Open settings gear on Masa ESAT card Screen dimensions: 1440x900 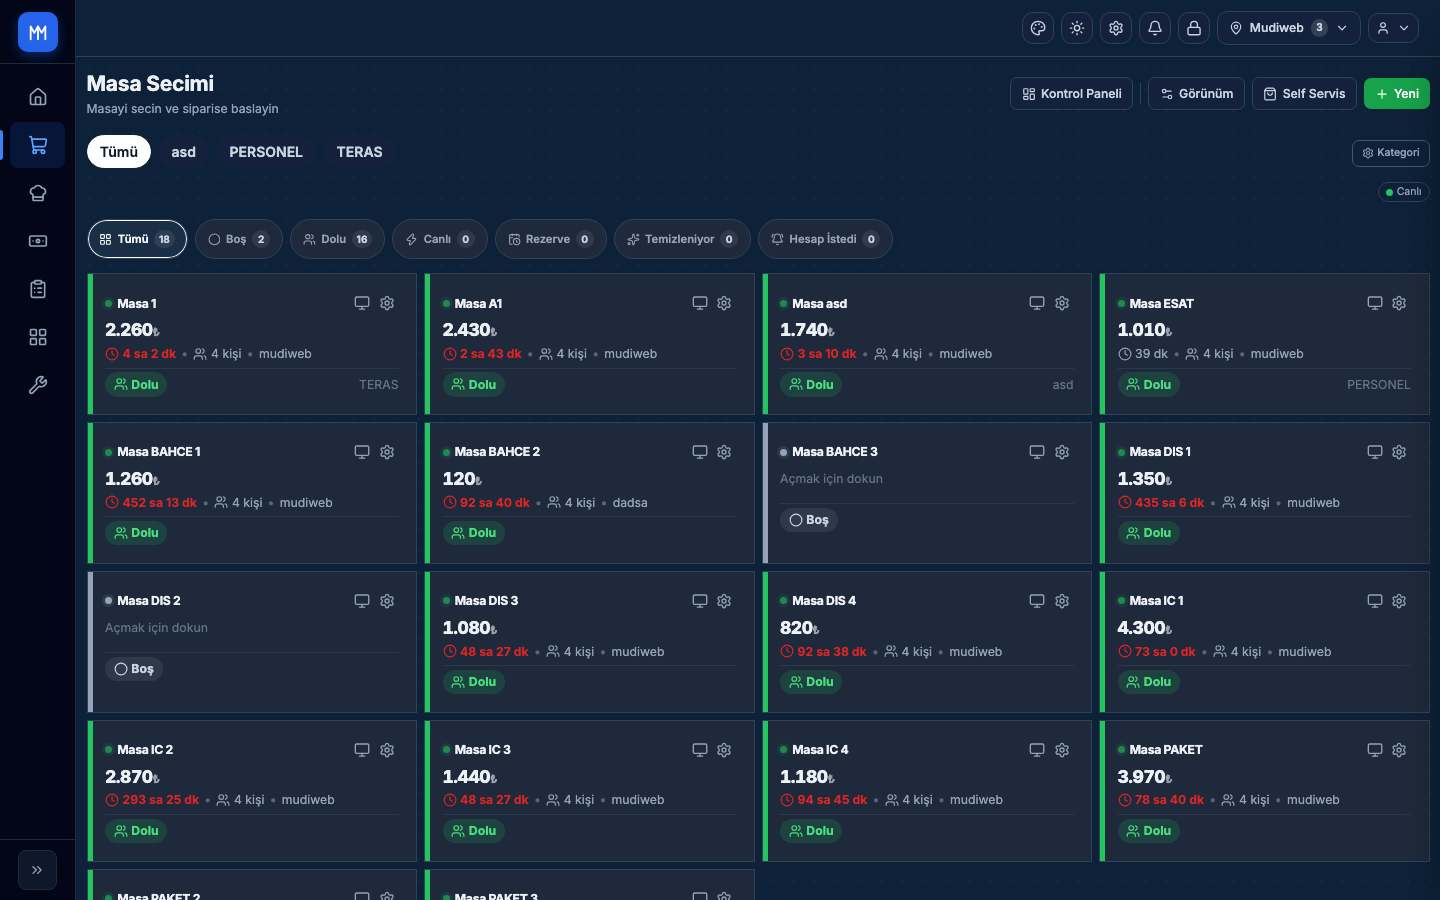coord(1399,303)
